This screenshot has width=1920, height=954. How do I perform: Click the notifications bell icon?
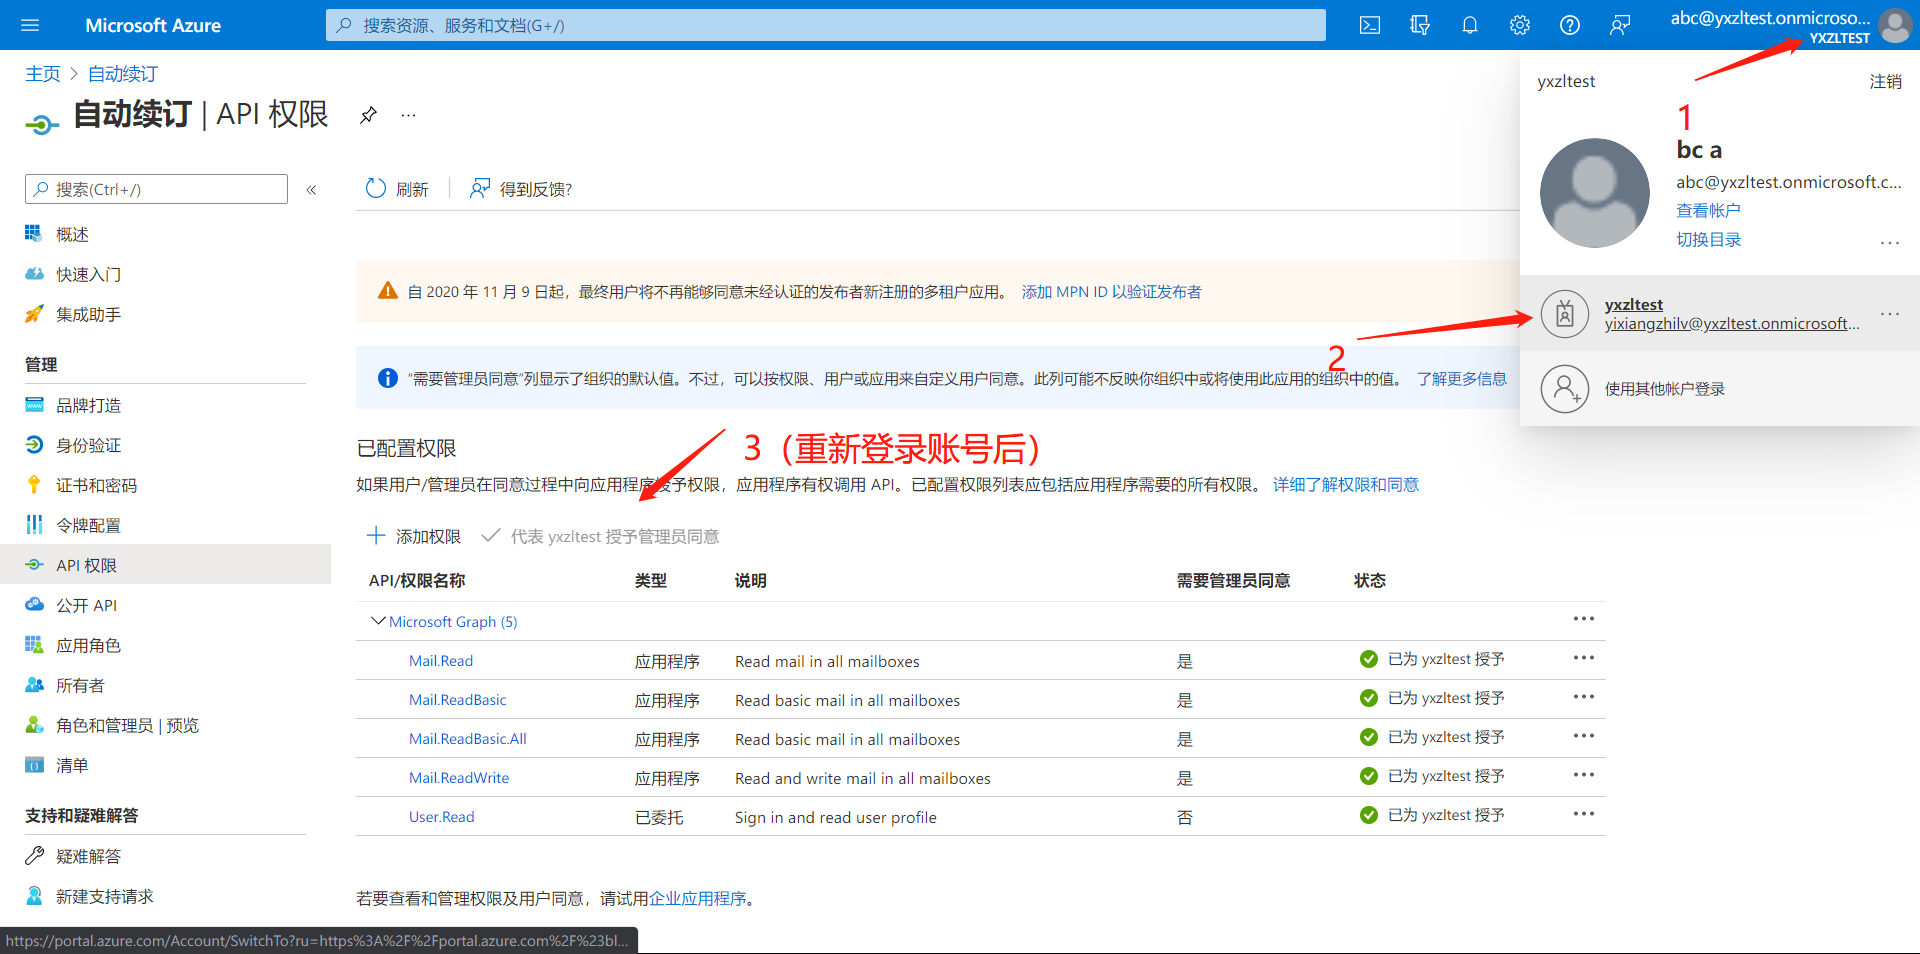pyautogui.click(x=1469, y=25)
